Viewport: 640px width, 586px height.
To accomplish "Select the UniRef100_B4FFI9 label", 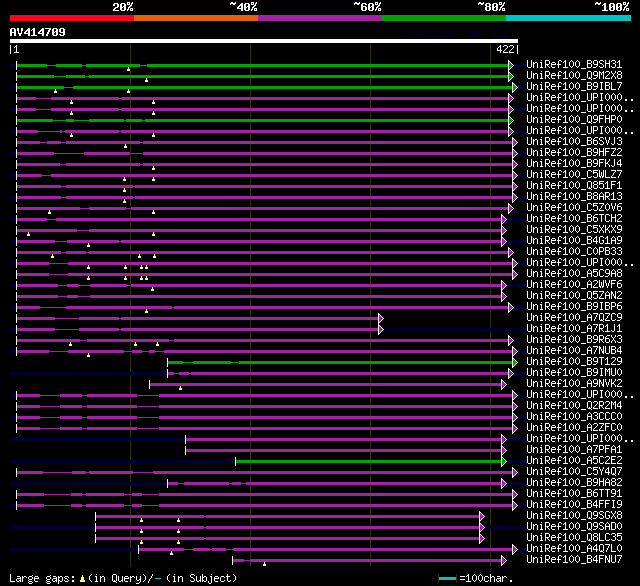I will 574,505.
